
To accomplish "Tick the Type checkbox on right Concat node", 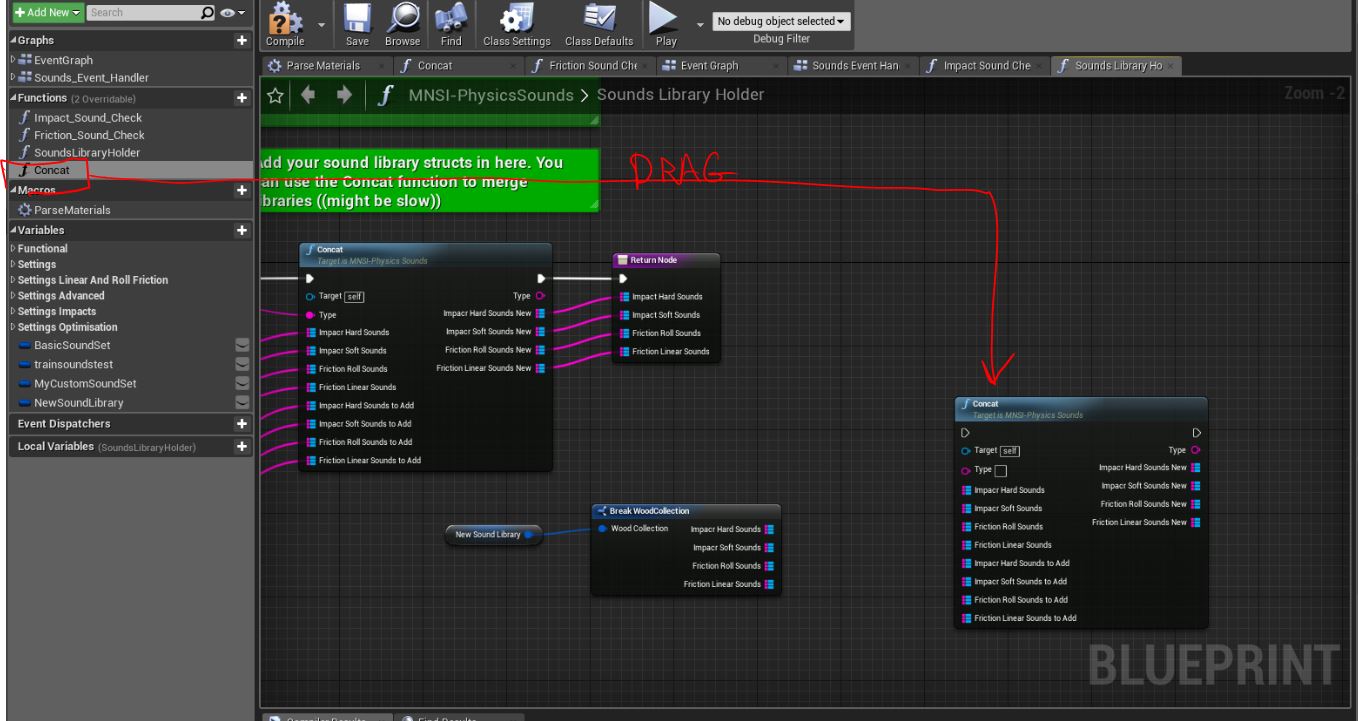I will pos(1001,471).
